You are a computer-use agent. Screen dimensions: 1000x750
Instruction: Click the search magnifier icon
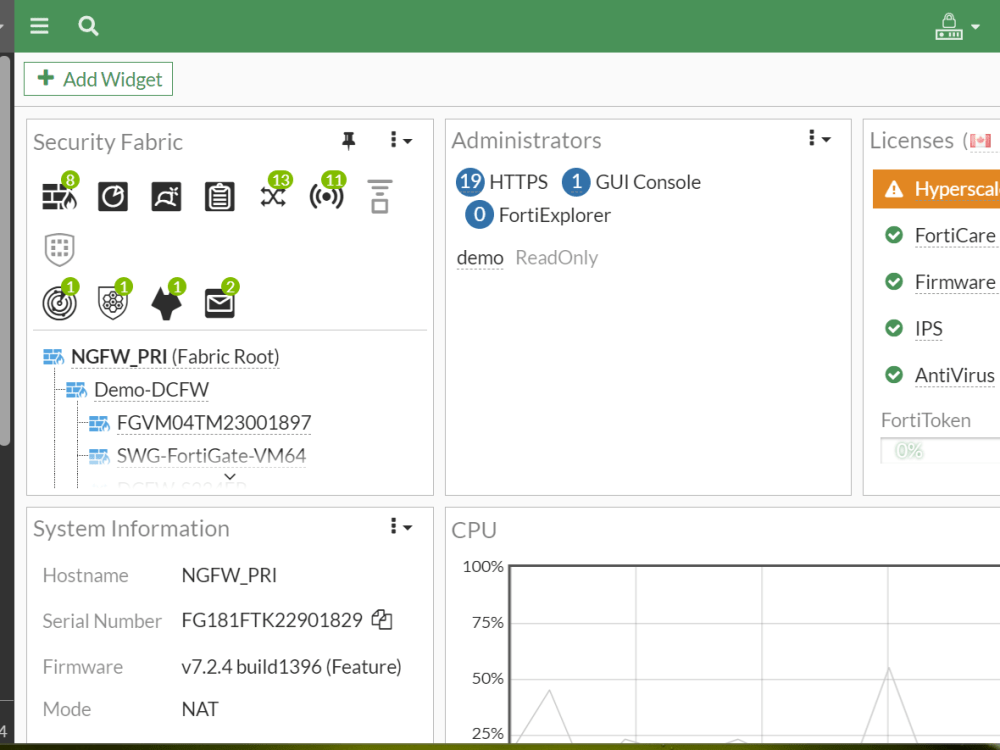[x=88, y=26]
